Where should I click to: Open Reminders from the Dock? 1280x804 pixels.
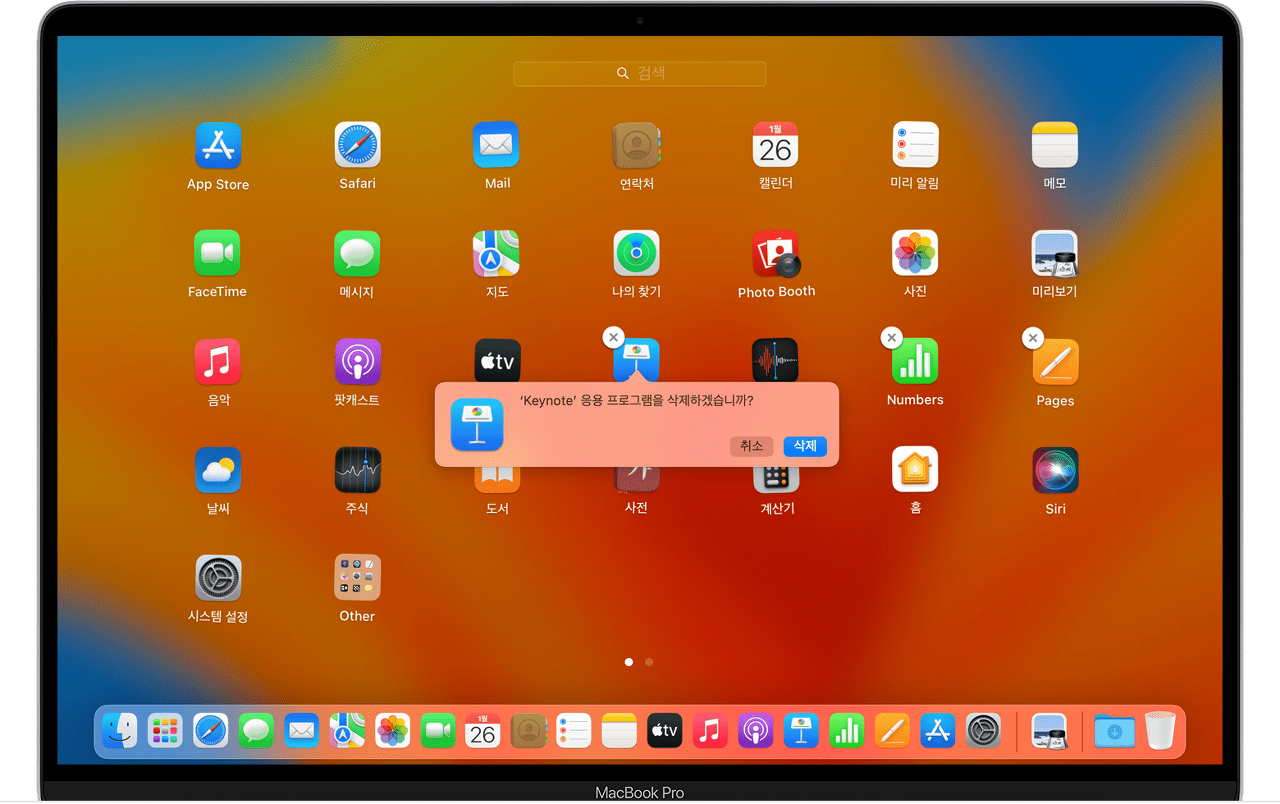point(574,730)
